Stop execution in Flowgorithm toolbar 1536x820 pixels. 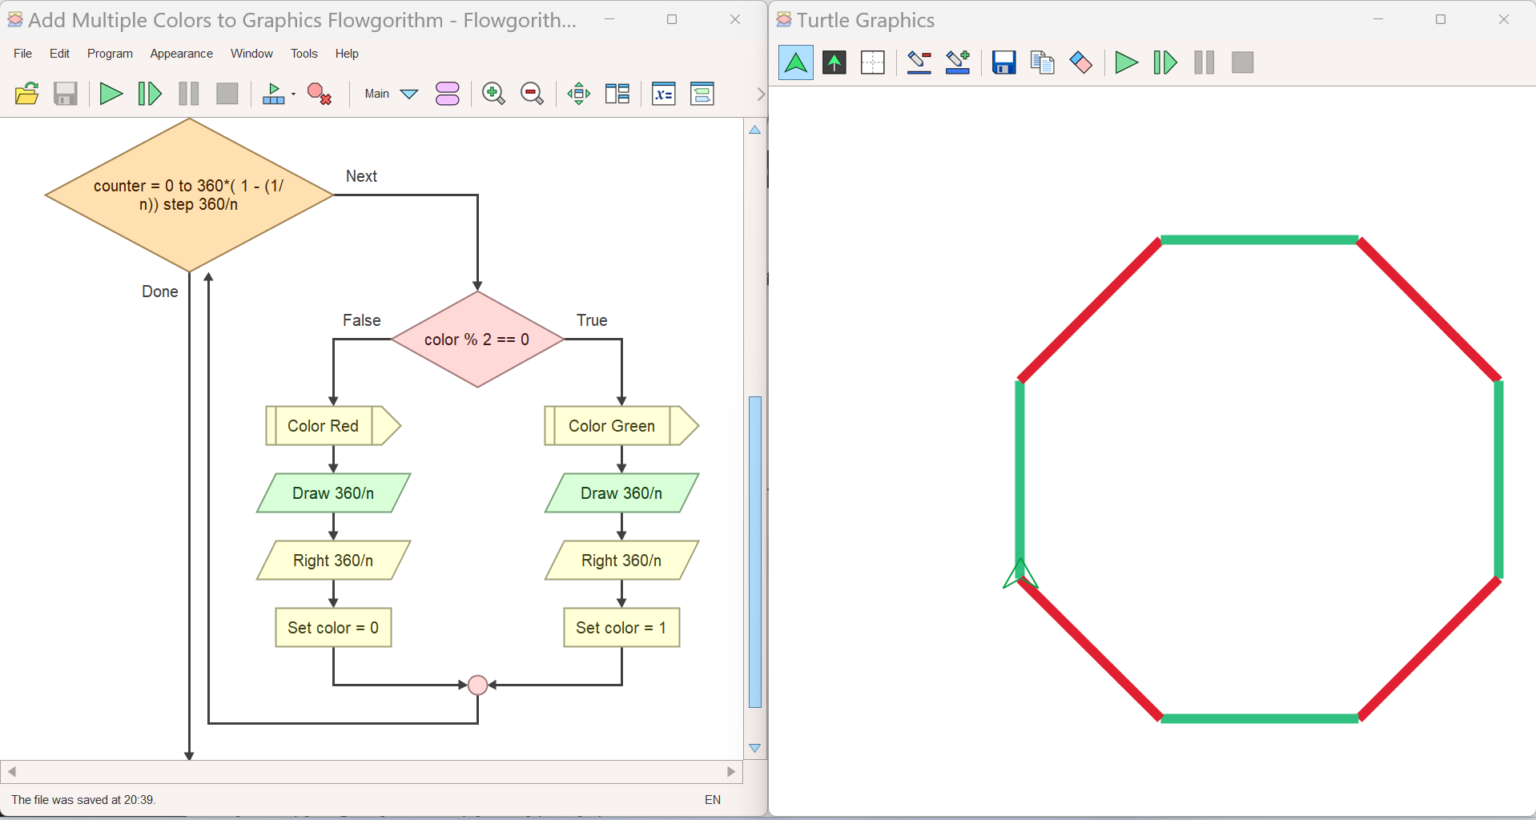point(228,94)
